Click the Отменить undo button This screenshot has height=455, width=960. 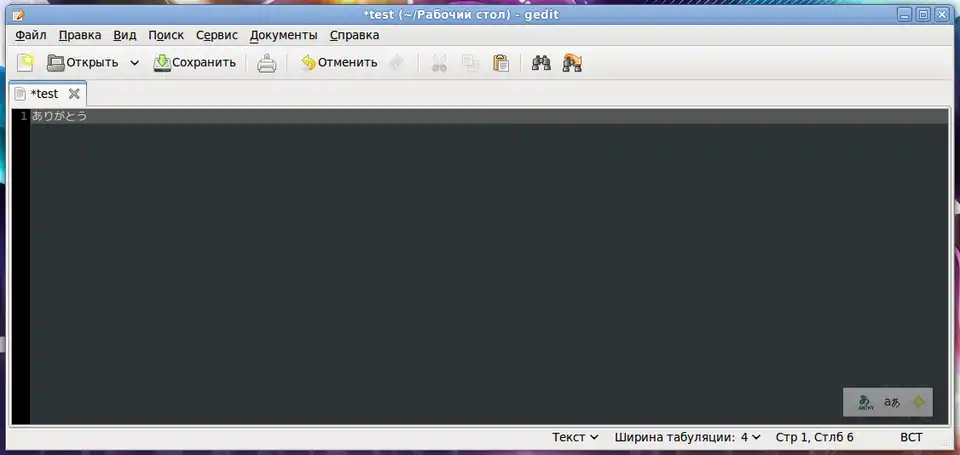[339, 63]
